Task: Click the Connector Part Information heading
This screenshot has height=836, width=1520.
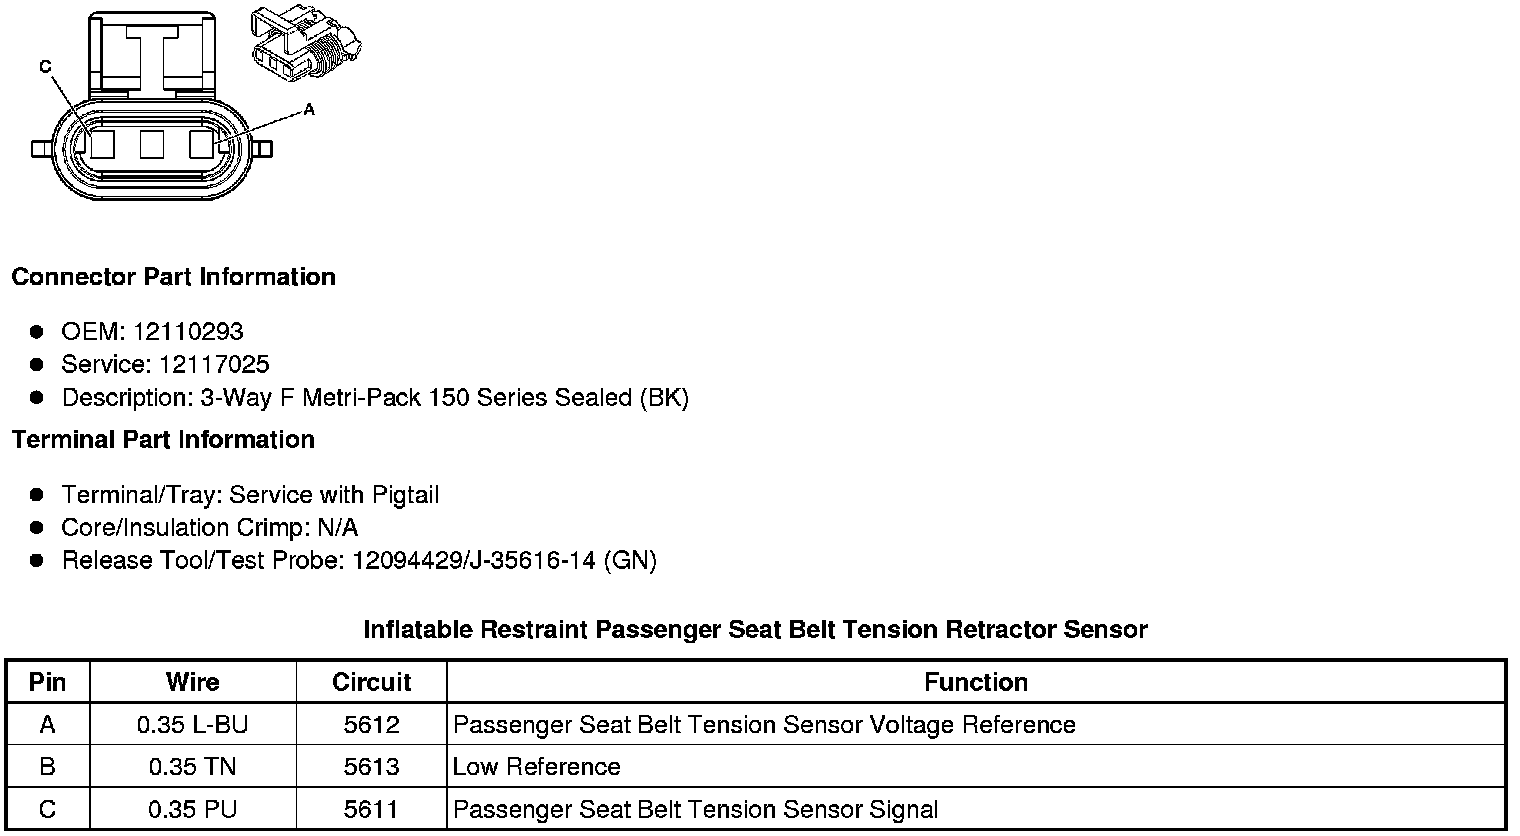Action: (x=173, y=277)
